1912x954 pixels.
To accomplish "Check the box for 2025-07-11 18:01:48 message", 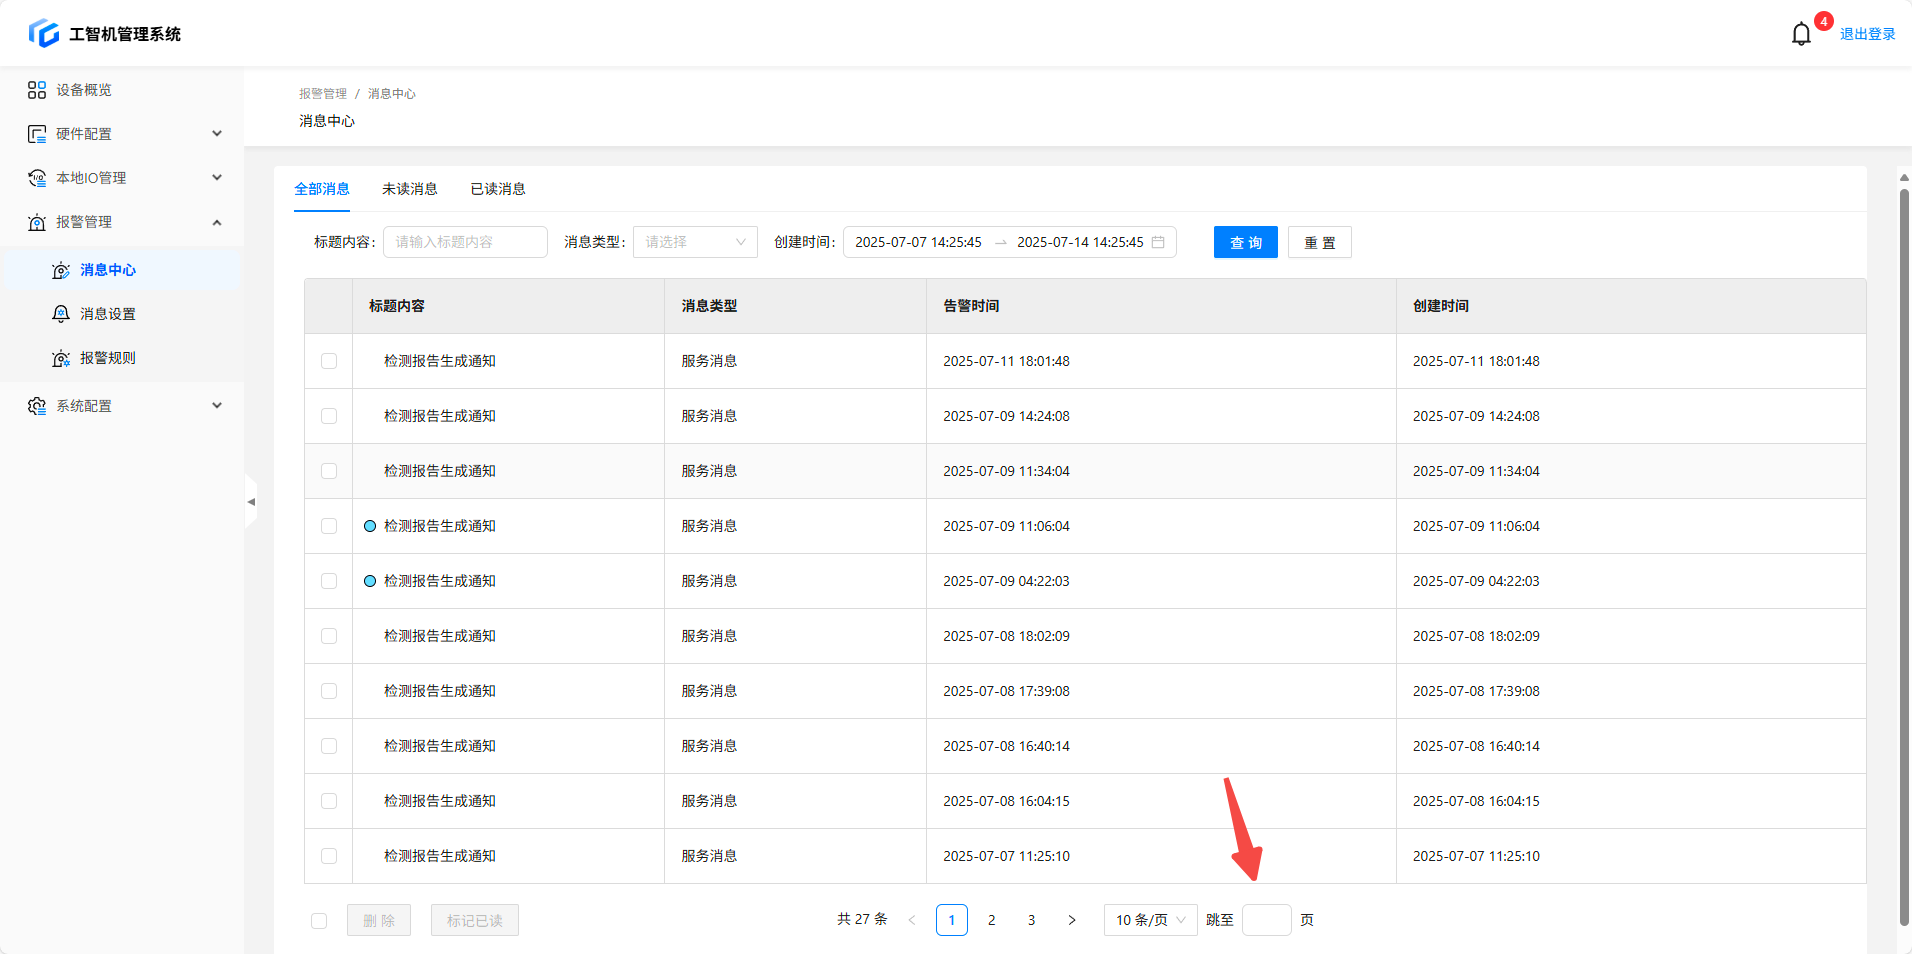I will click(x=329, y=361).
